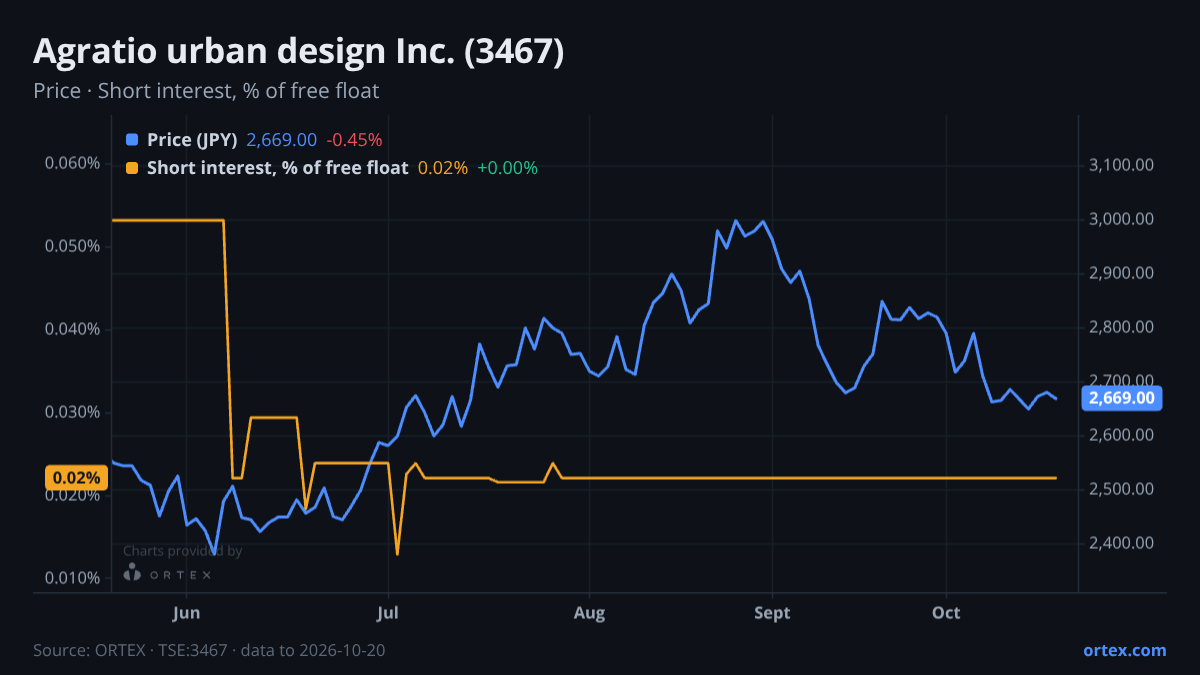1200x675 pixels.
Task: Click the 0.050% left axis label
Action: 72,246
